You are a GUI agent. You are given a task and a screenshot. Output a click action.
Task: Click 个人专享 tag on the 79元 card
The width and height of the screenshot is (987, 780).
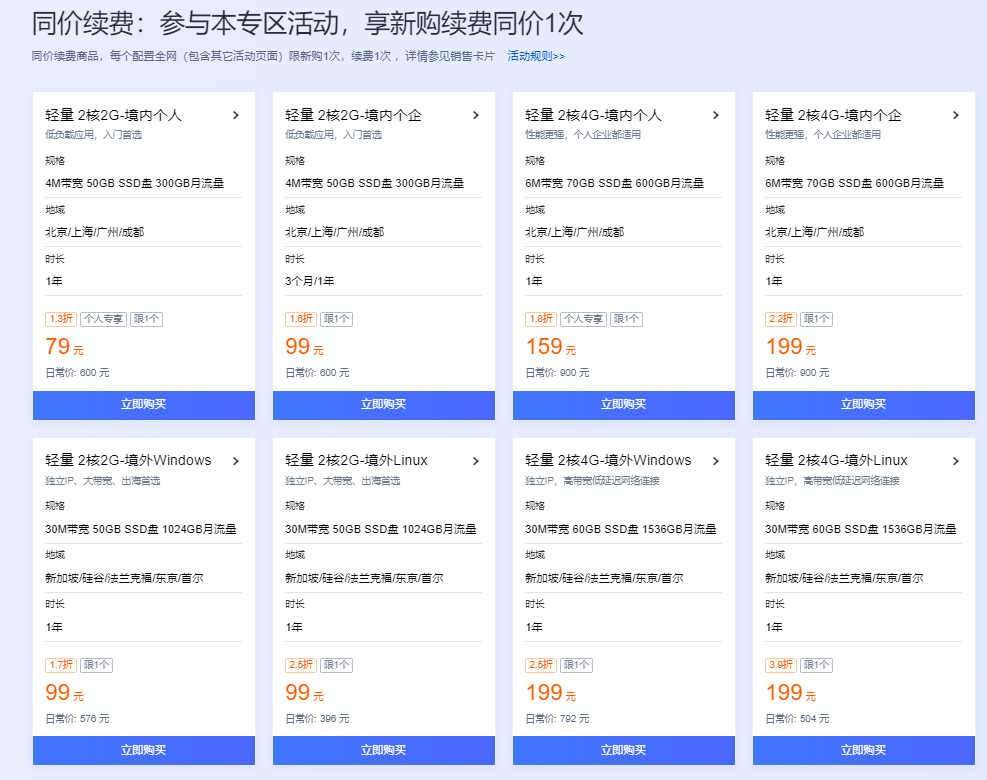pos(103,319)
